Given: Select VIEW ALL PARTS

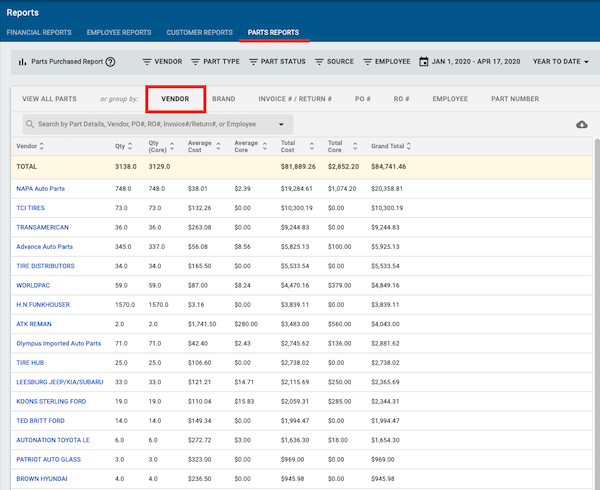Looking at the screenshot, I should 49,99.
